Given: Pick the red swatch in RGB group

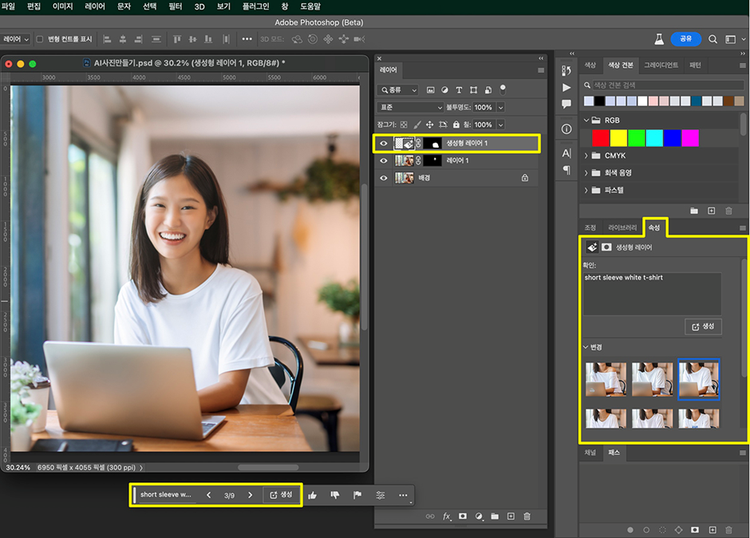Looking at the screenshot, I should coord(601,138).
